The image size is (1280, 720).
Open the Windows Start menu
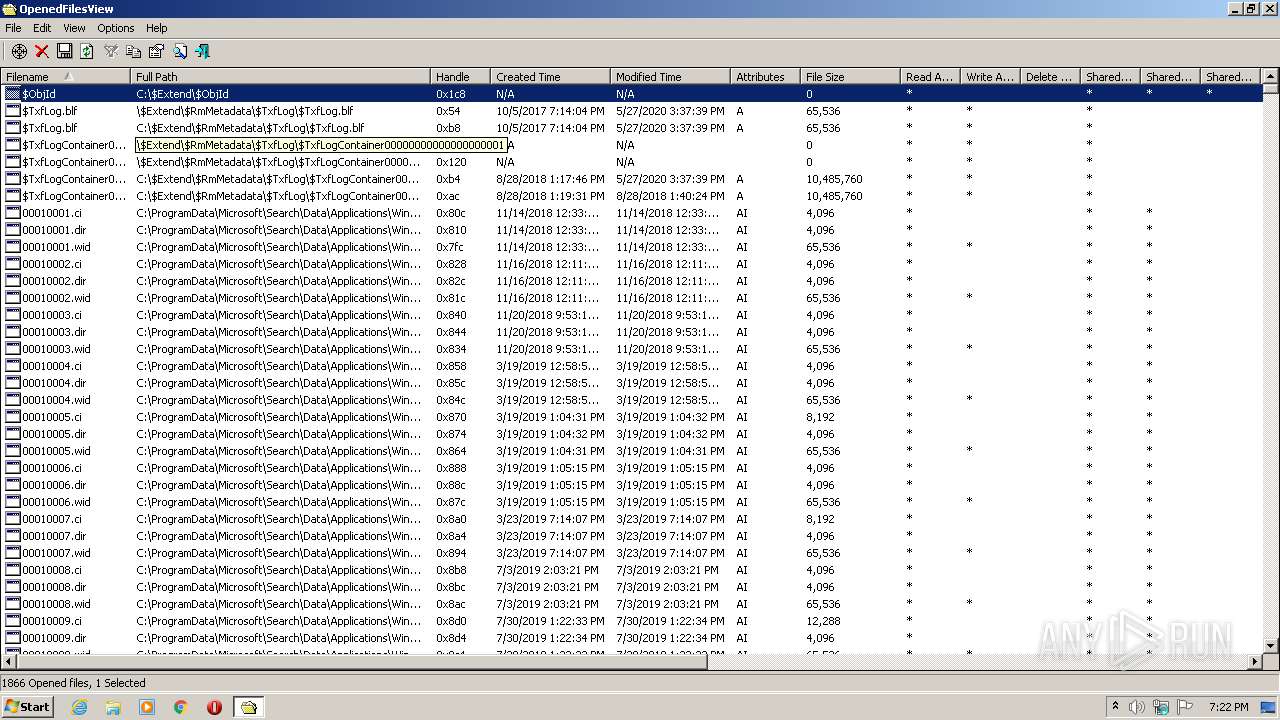coord(27,706)
